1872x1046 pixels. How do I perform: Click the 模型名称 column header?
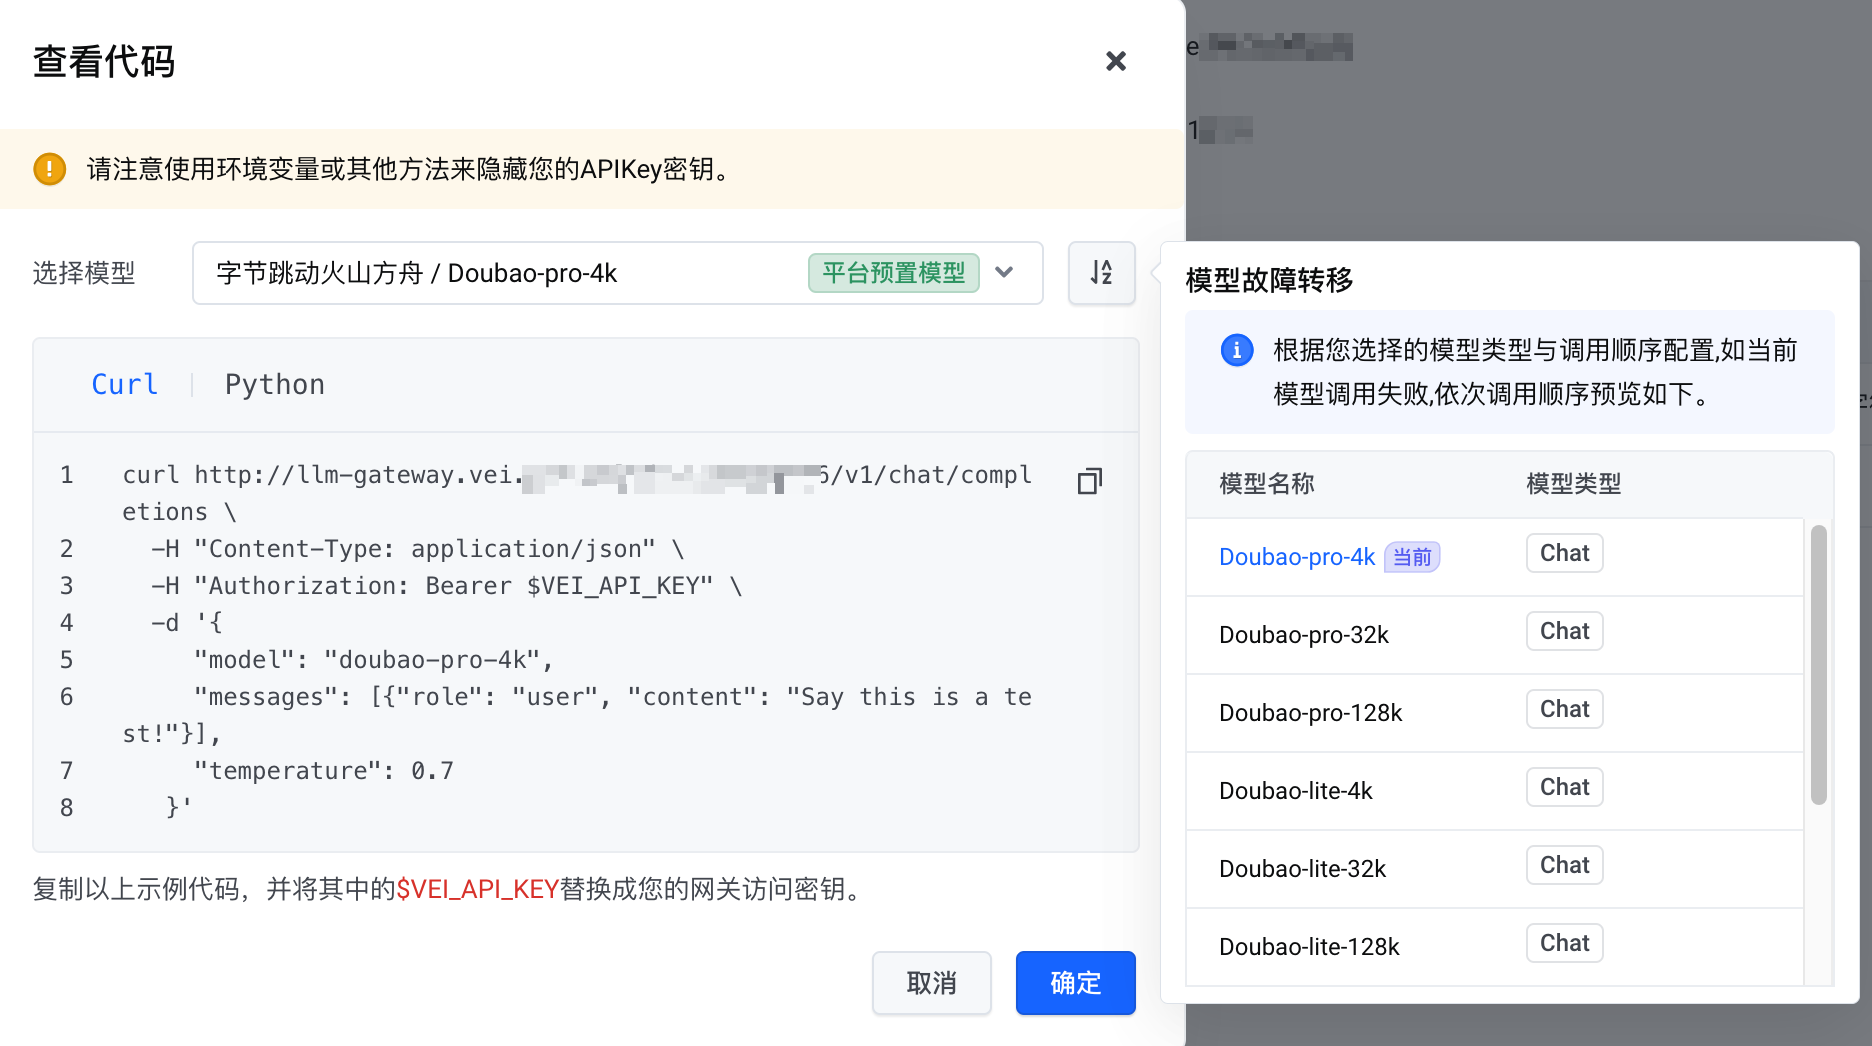pyautogui.click(x=1267, y=484)
